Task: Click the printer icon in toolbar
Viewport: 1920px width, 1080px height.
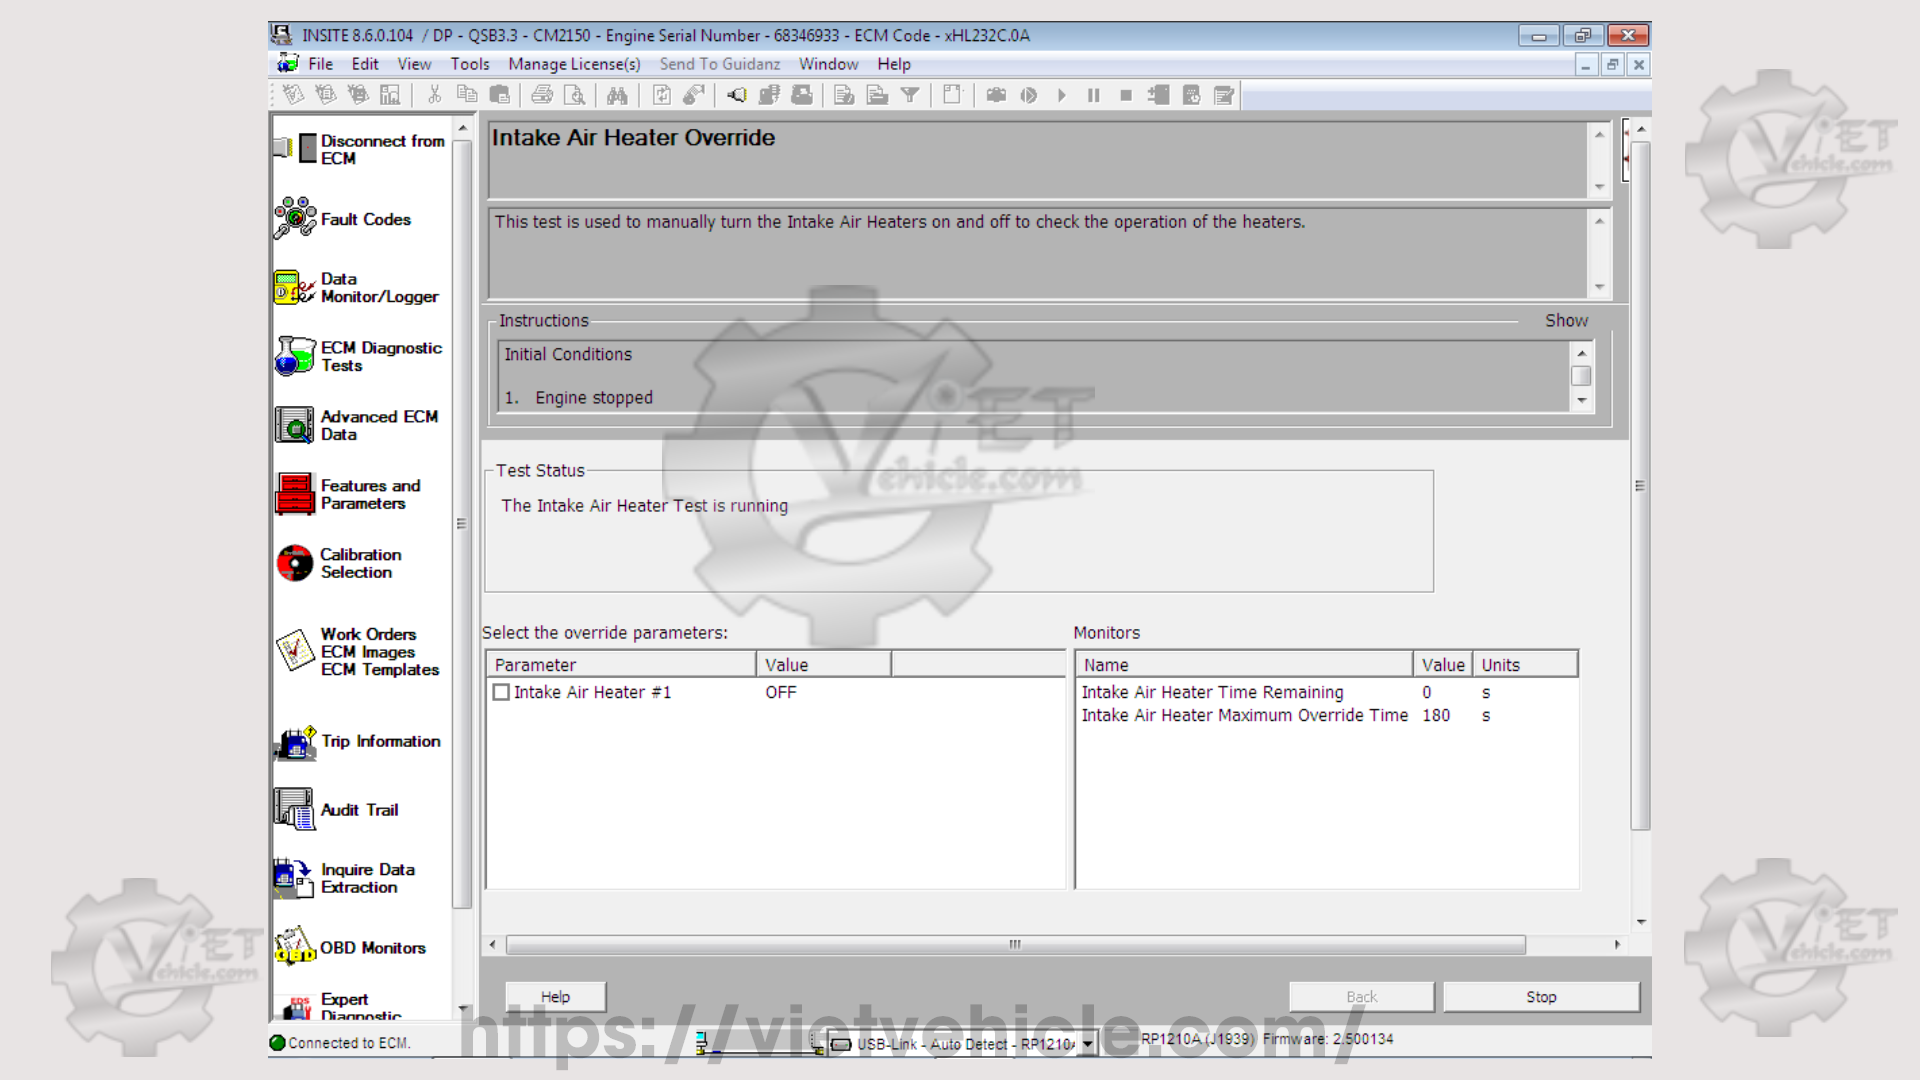Action: pyautogui.click(x=542, y=96)
